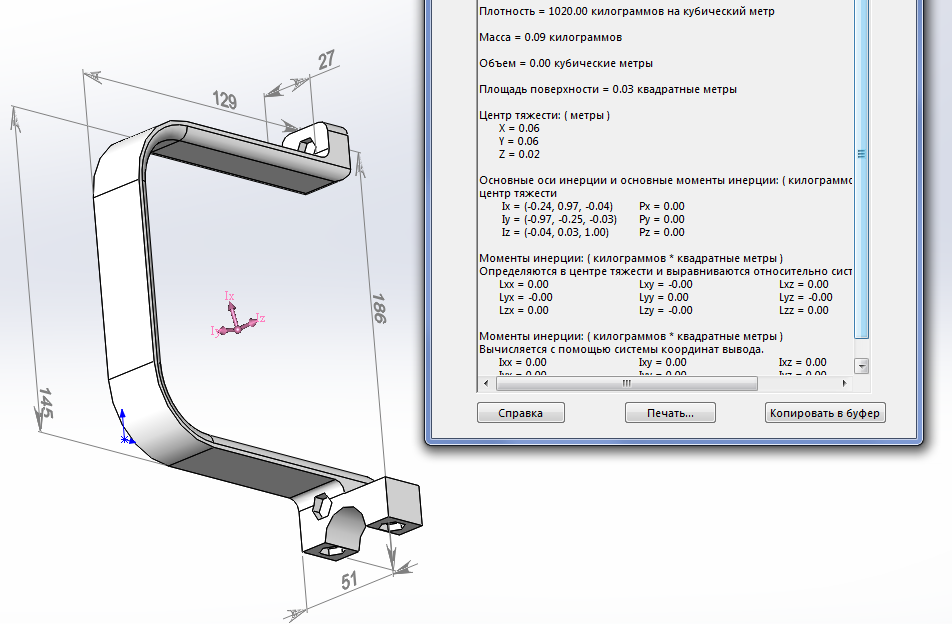The width and height of the screenshot is (952, 624).
Task: Click the 186 dimension annotation
Action: click(379, 313)
